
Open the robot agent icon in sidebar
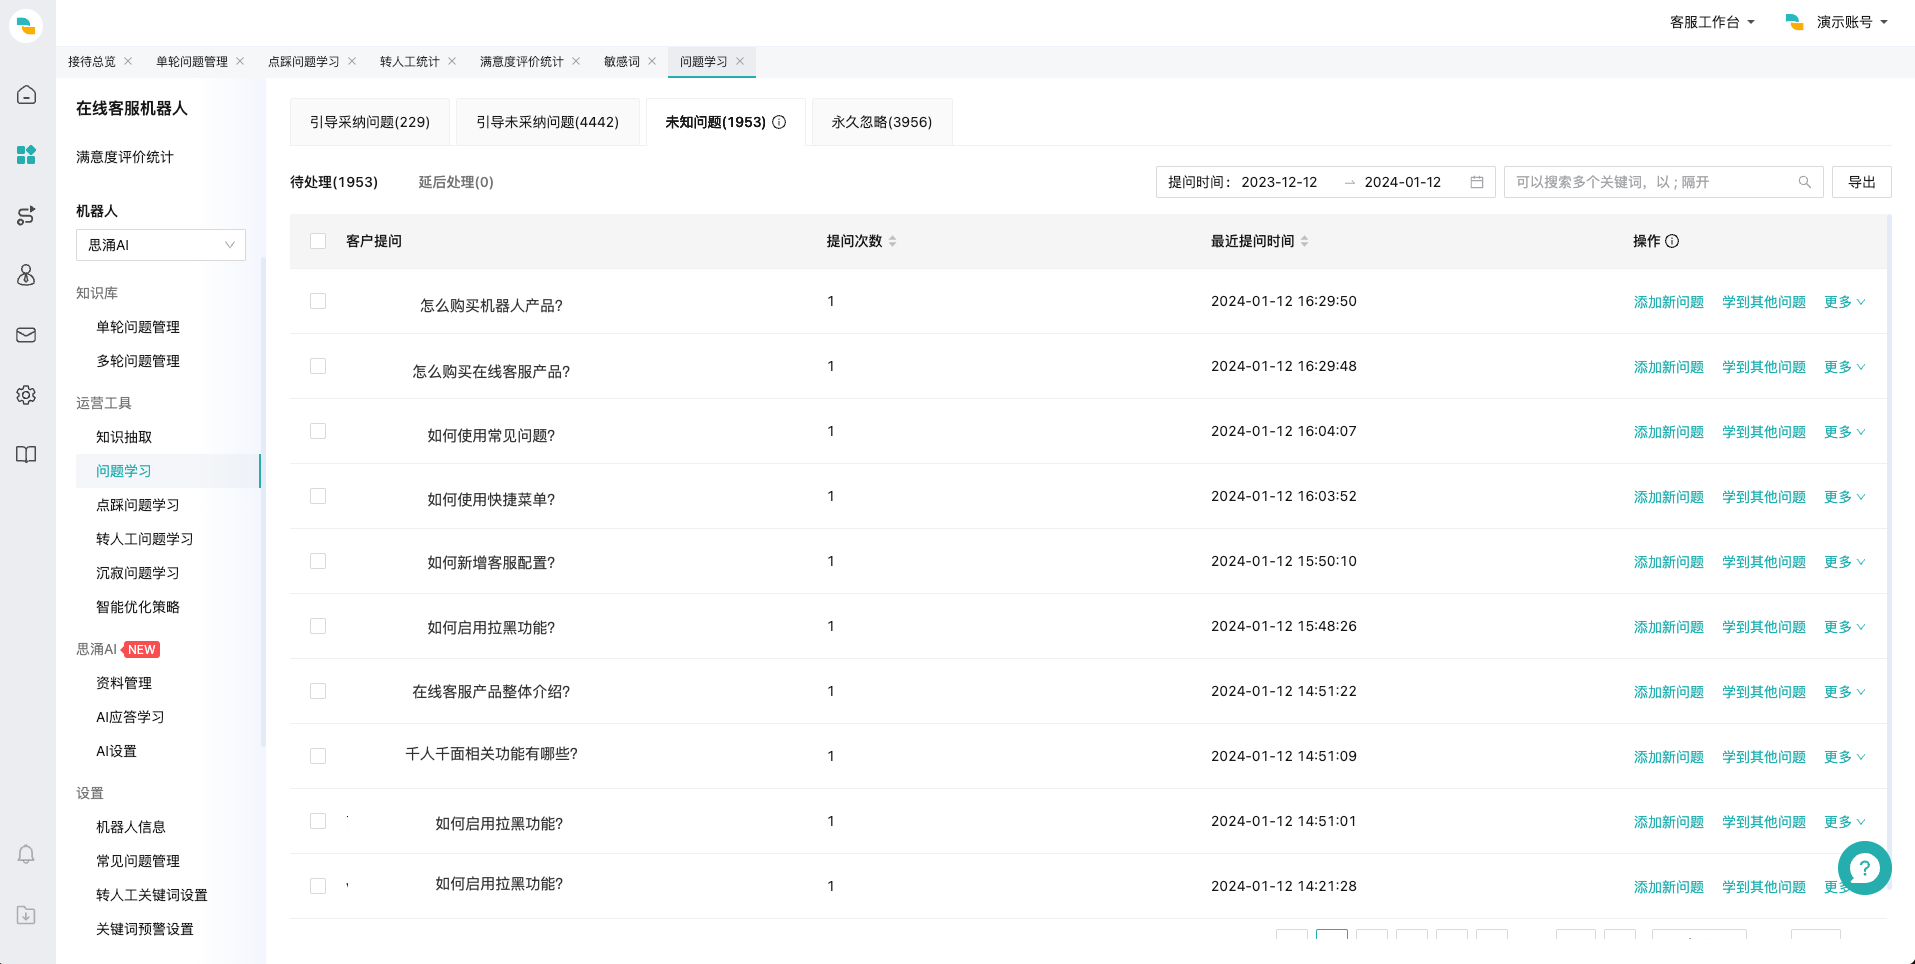tap(27, 275)
